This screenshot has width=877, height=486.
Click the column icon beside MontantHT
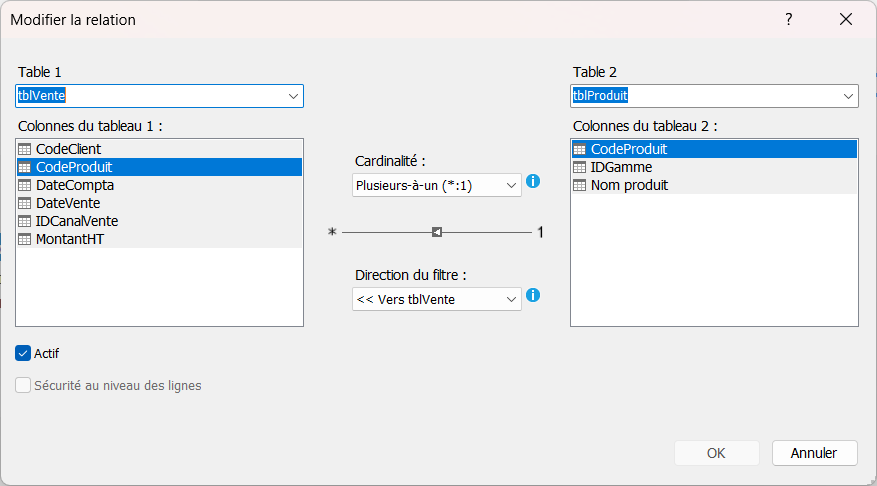(x=25, y=239)
